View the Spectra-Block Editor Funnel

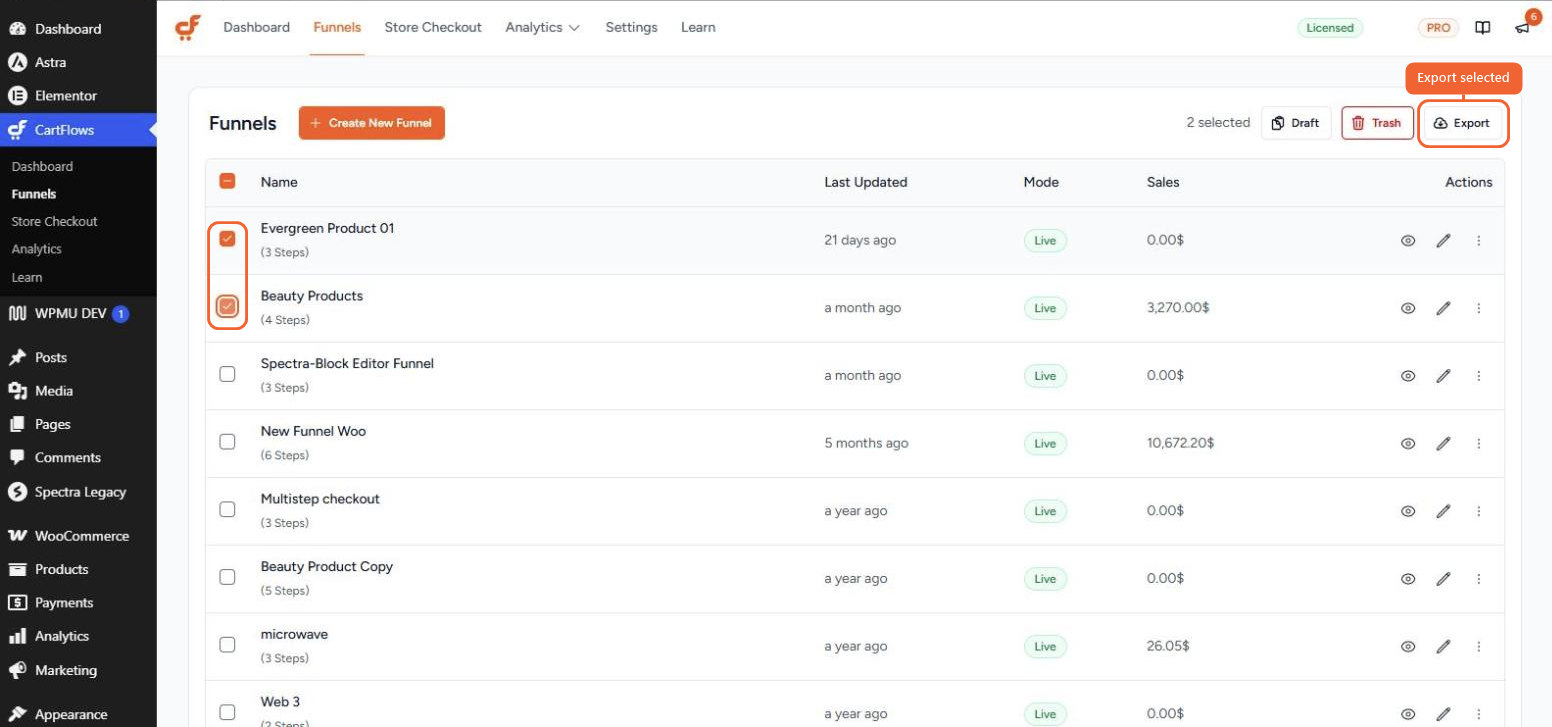1408,376
